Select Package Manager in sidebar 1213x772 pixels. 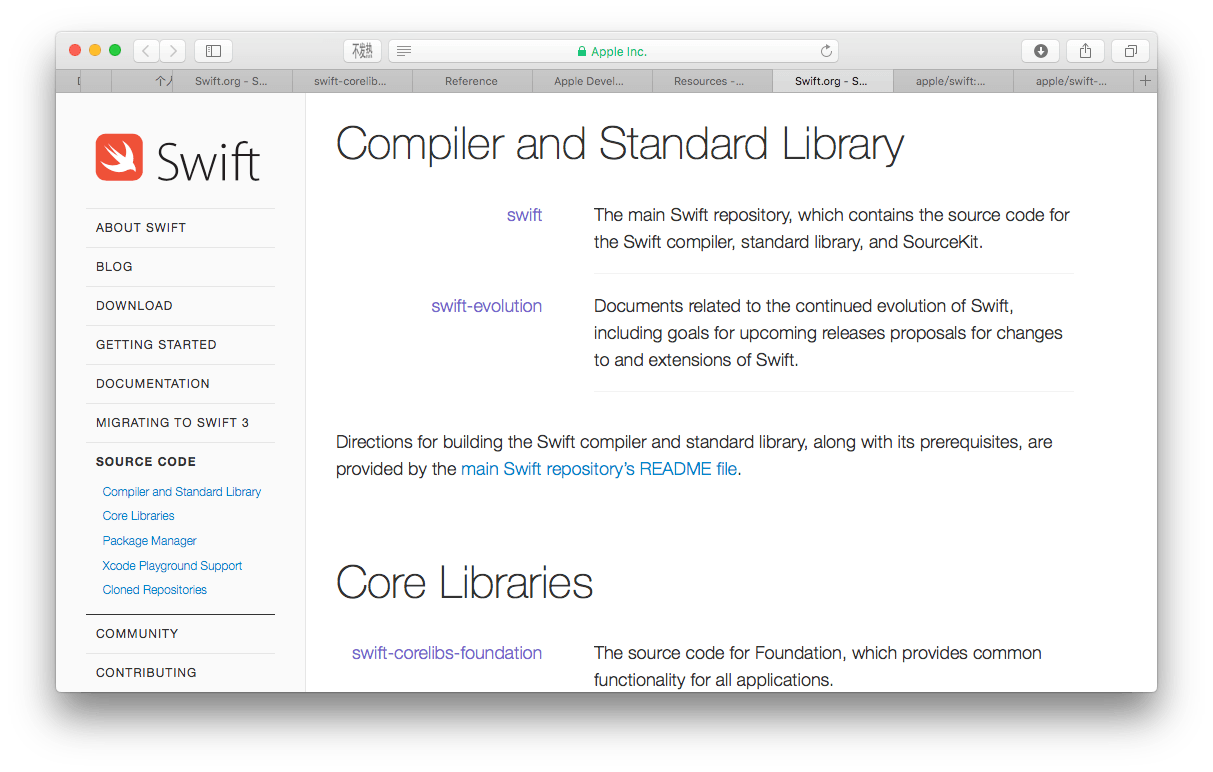pos(149,541)
